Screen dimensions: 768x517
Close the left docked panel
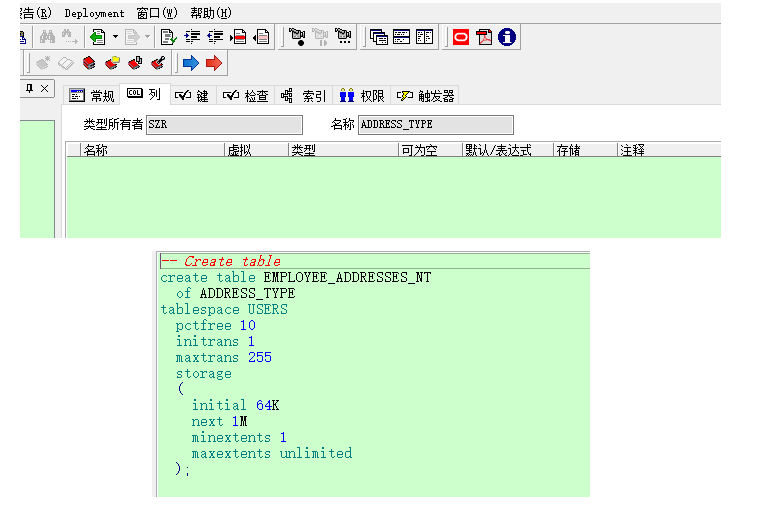[x=44, y=89]
